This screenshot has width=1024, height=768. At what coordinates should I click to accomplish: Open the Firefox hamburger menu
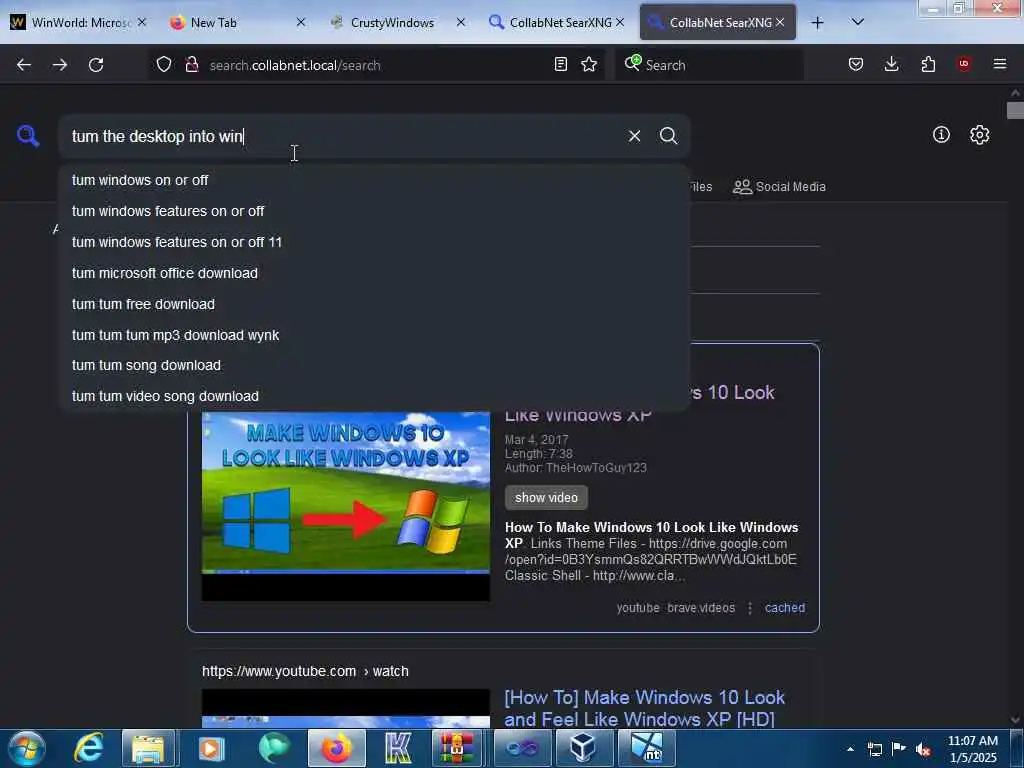[1000, 64]
